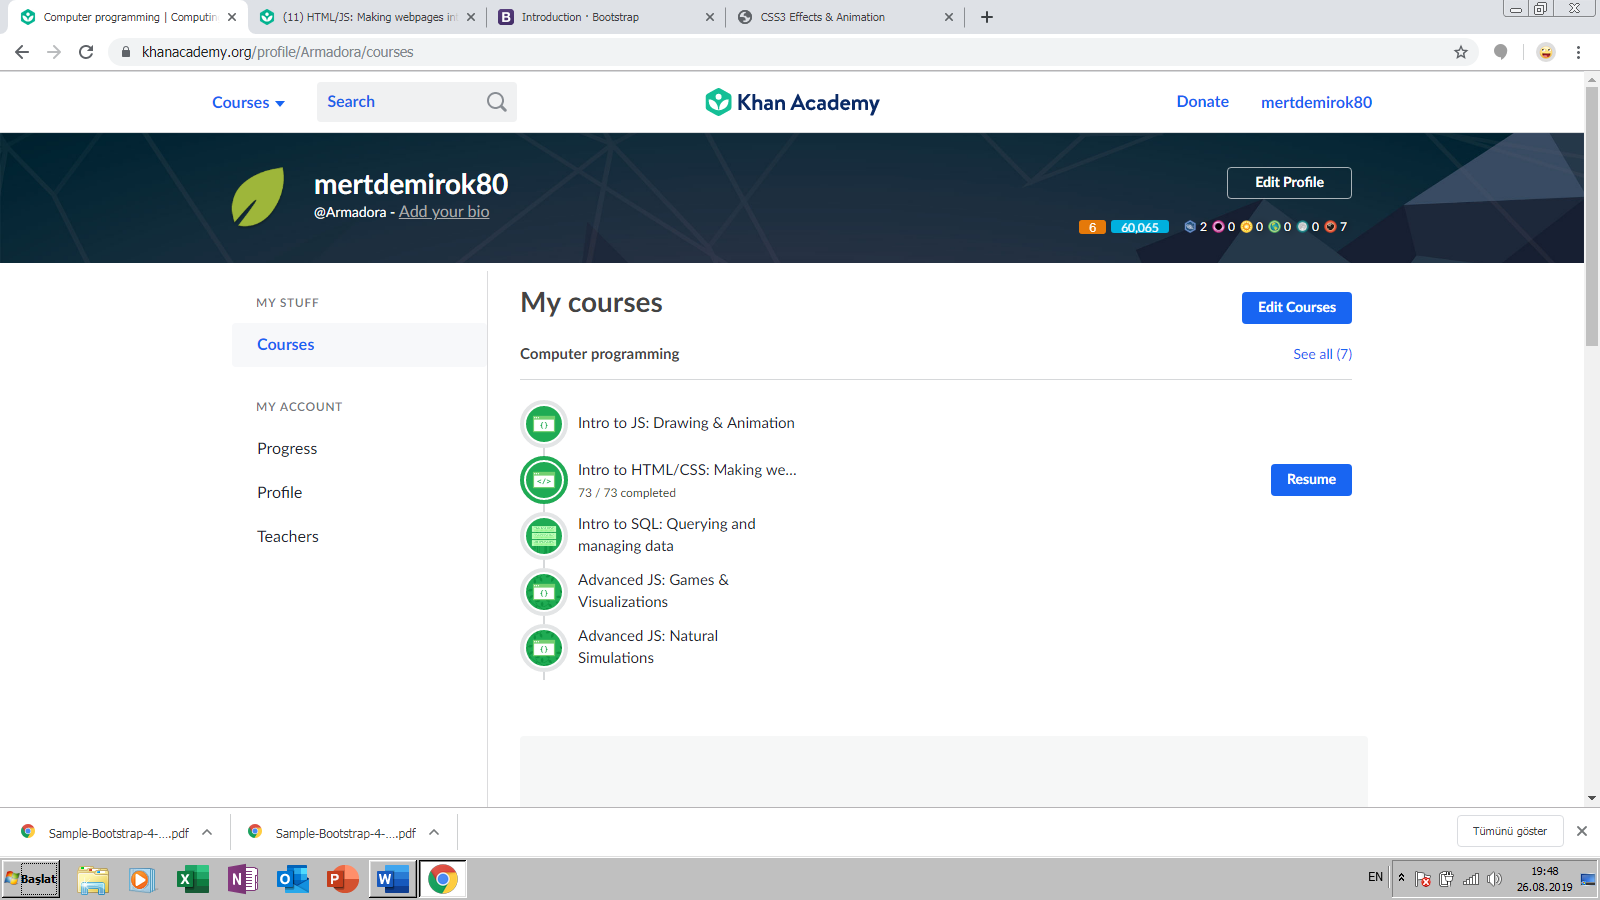The height and width of the screenshot is (900, 1600).
Task: Close the downloads bar
Action: point(1582,831)
